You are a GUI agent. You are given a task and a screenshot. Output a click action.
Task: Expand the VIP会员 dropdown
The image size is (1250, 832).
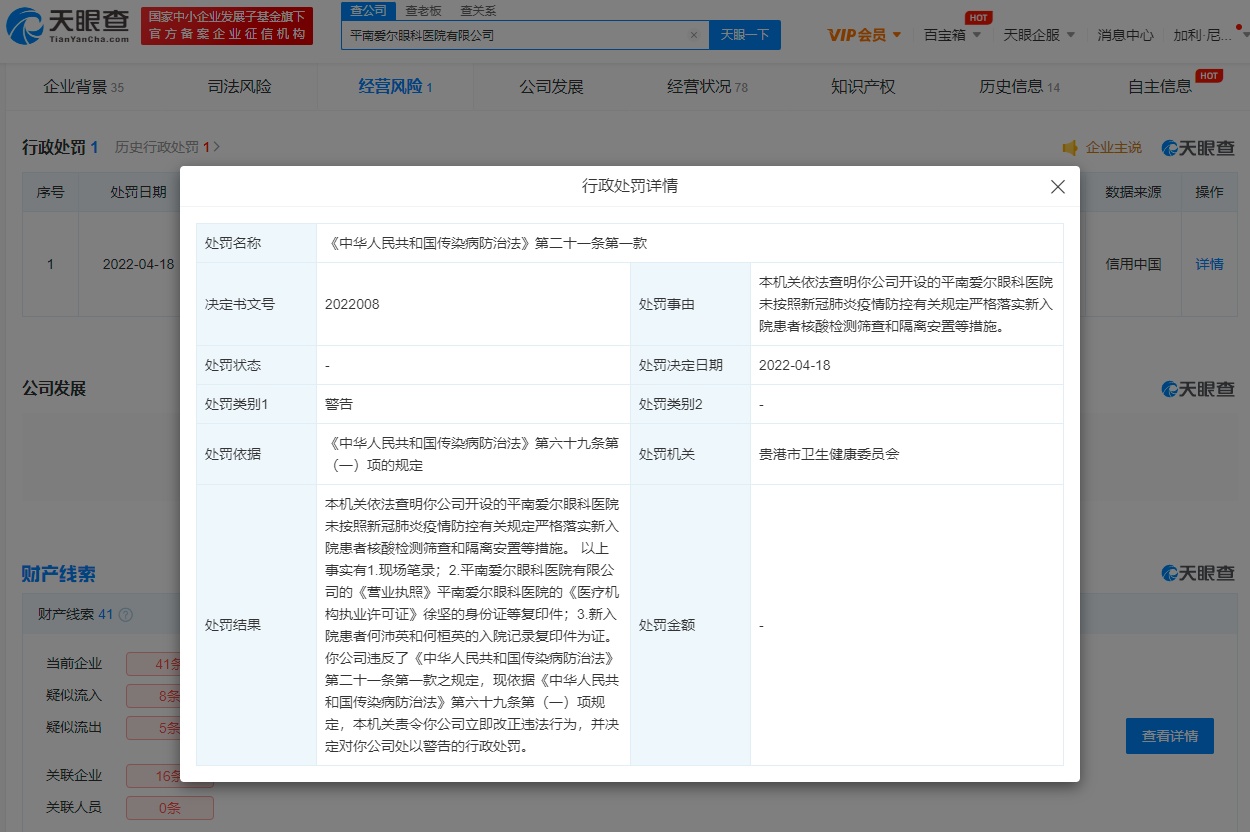click(x=864, y=35)
